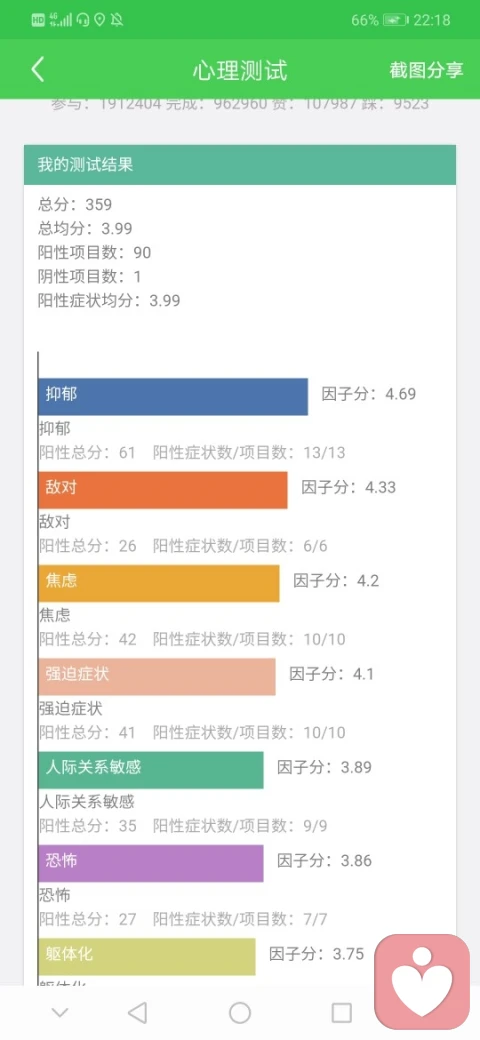Tap the 因子分：4.69 score label
The height and width of the screenshot is (1040, 480).
click(x=369, y=394)
